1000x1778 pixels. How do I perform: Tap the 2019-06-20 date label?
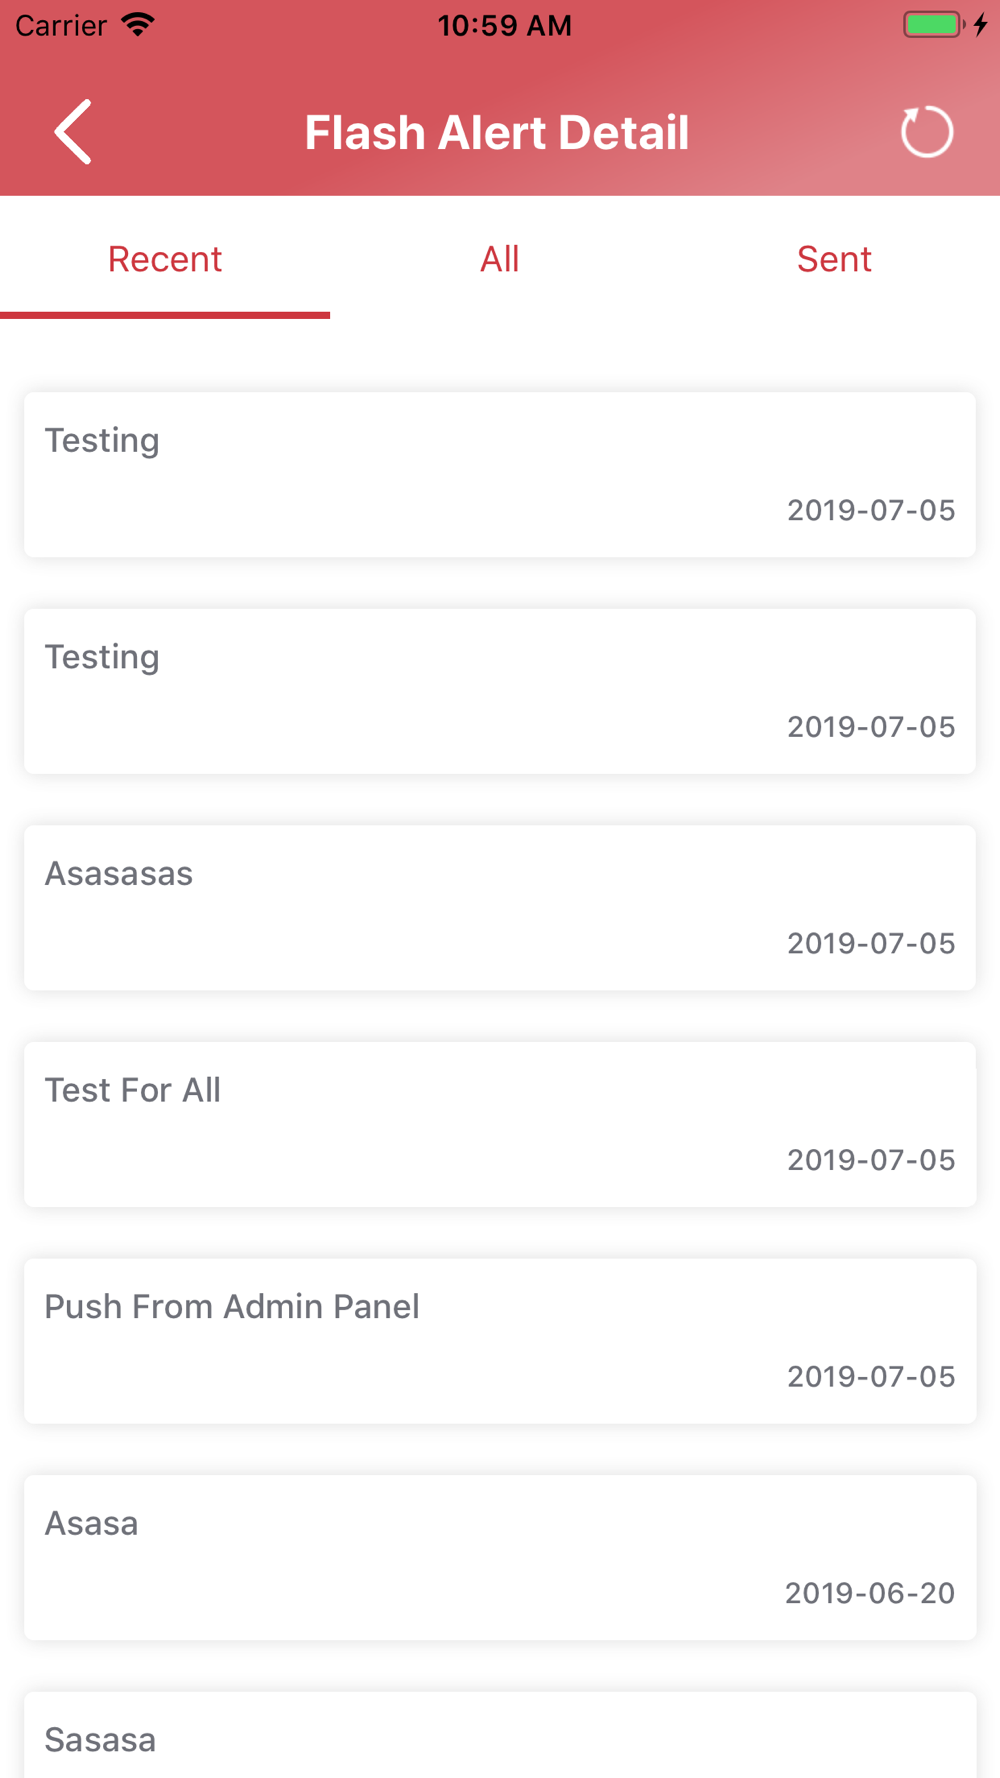pyautogui.click(x=870, y=1593)
